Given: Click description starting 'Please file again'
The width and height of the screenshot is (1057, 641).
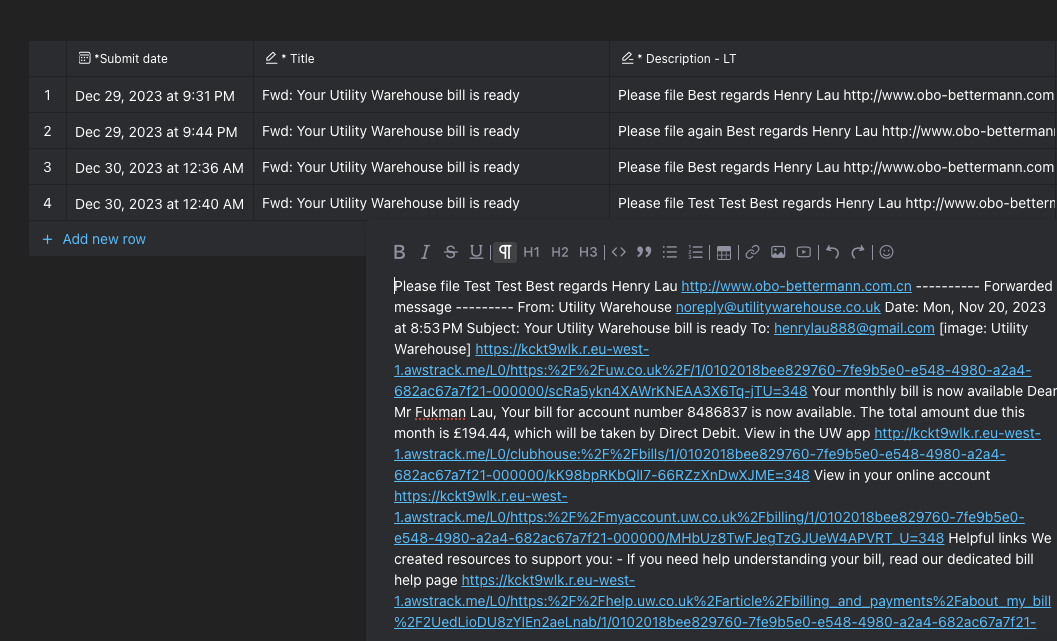Looking at the screenshot, I should [x=833, y=131].
